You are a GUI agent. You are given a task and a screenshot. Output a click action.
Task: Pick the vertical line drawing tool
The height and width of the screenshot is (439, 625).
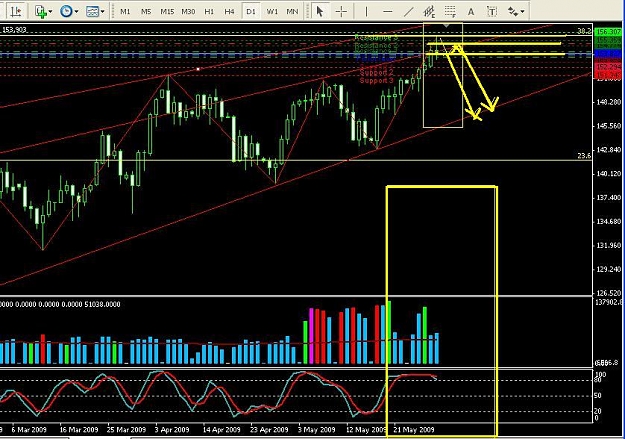pos(366,12)
